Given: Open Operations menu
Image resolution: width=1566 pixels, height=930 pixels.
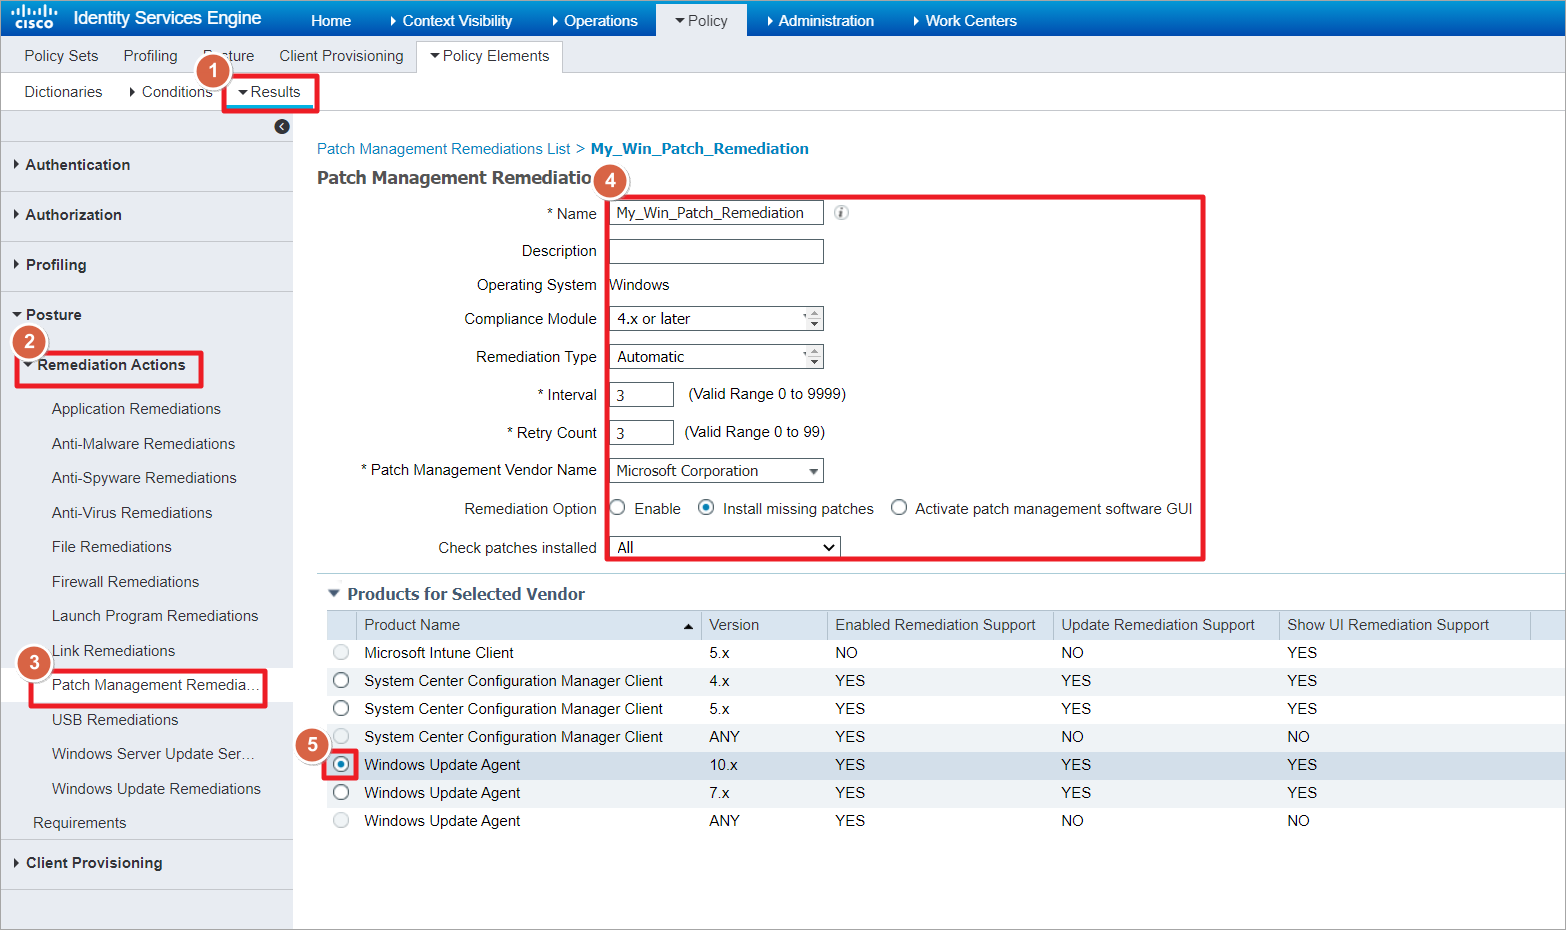Looking at the screenshot, I should 594,20.
